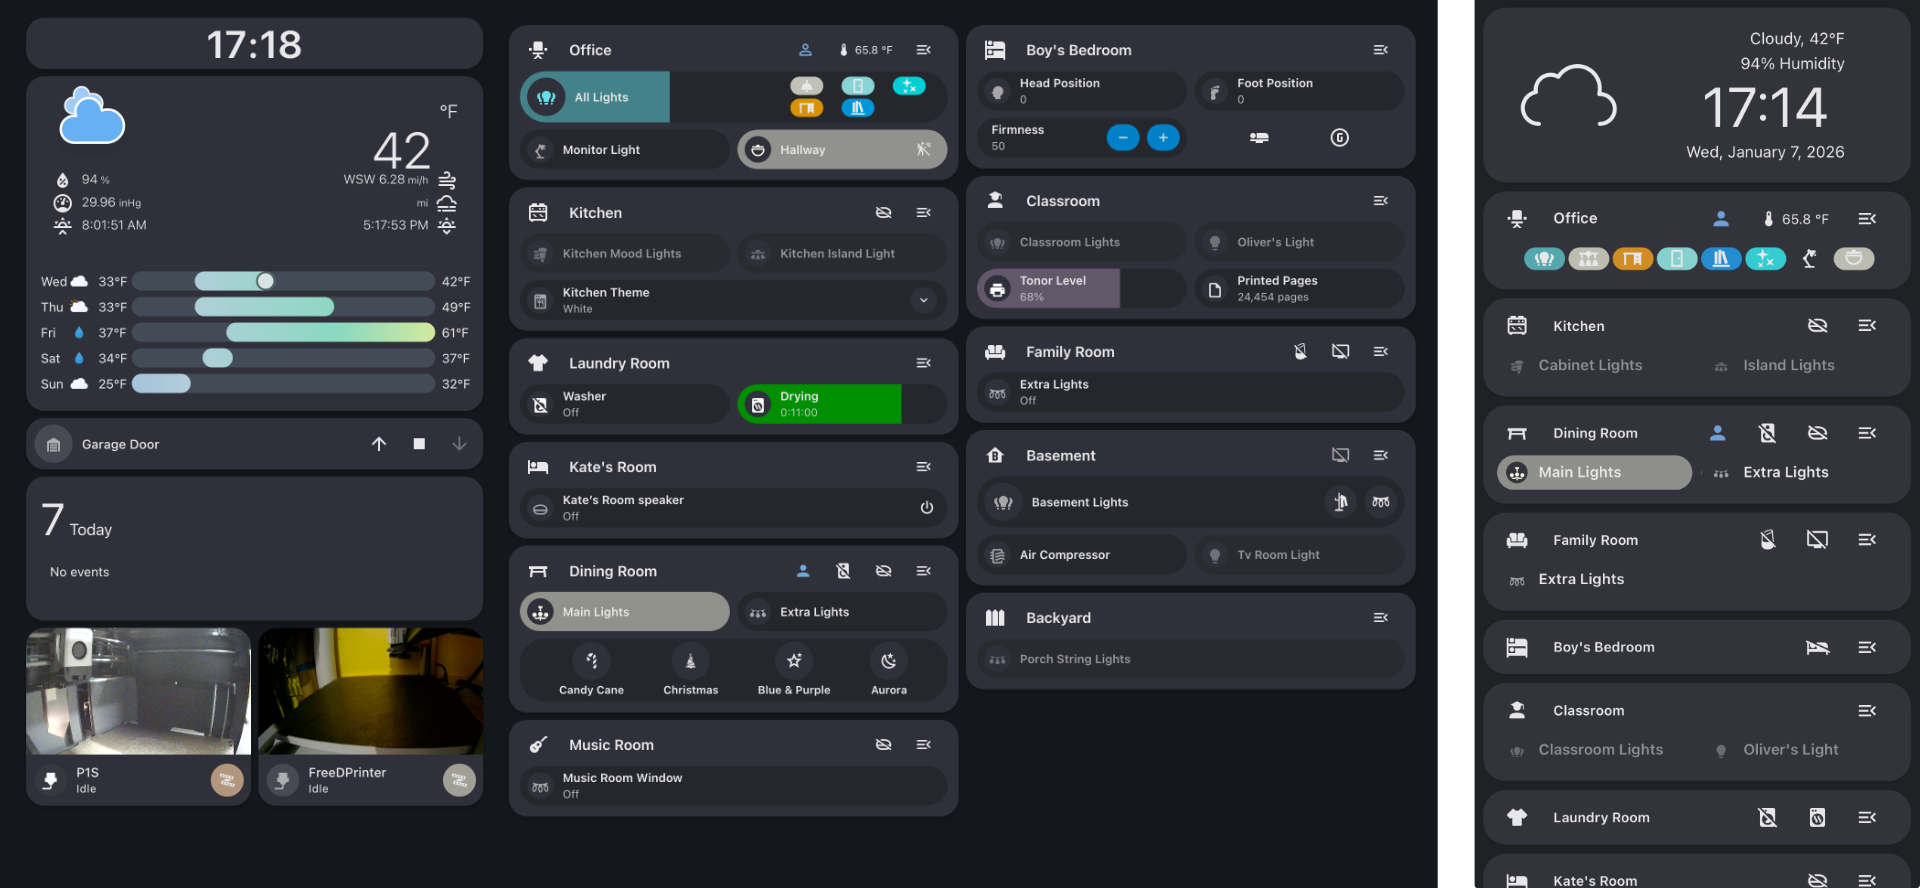Tap the cyan sparkle chip in main Office card
Screen dimensions: 1920x888
(x=909, y=86)
